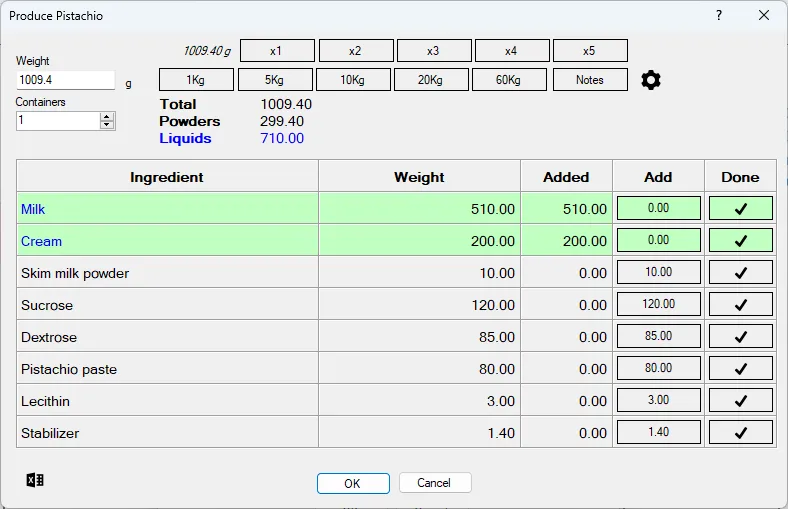Multiply recipe by x3
The height and width of the screenshot is (509, 788).
434,51
